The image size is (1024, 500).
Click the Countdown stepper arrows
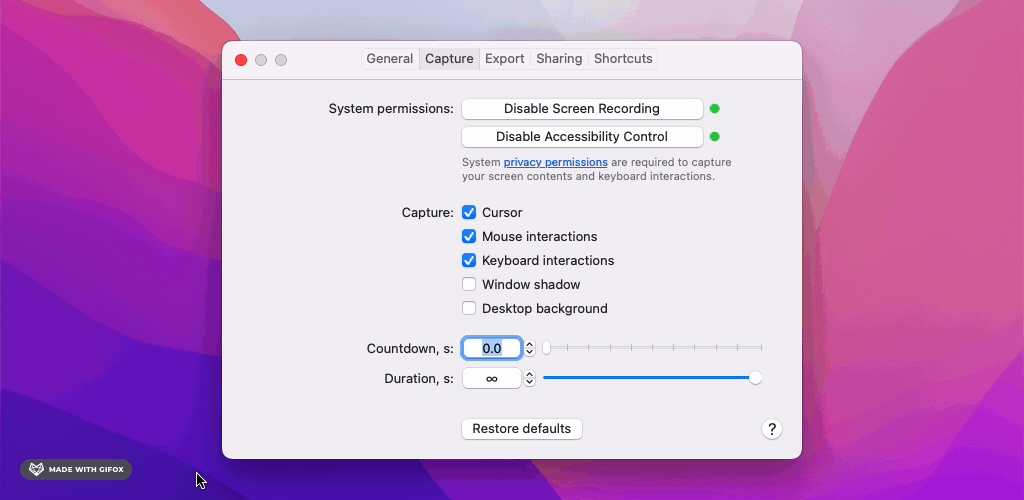tap(530, 349)
